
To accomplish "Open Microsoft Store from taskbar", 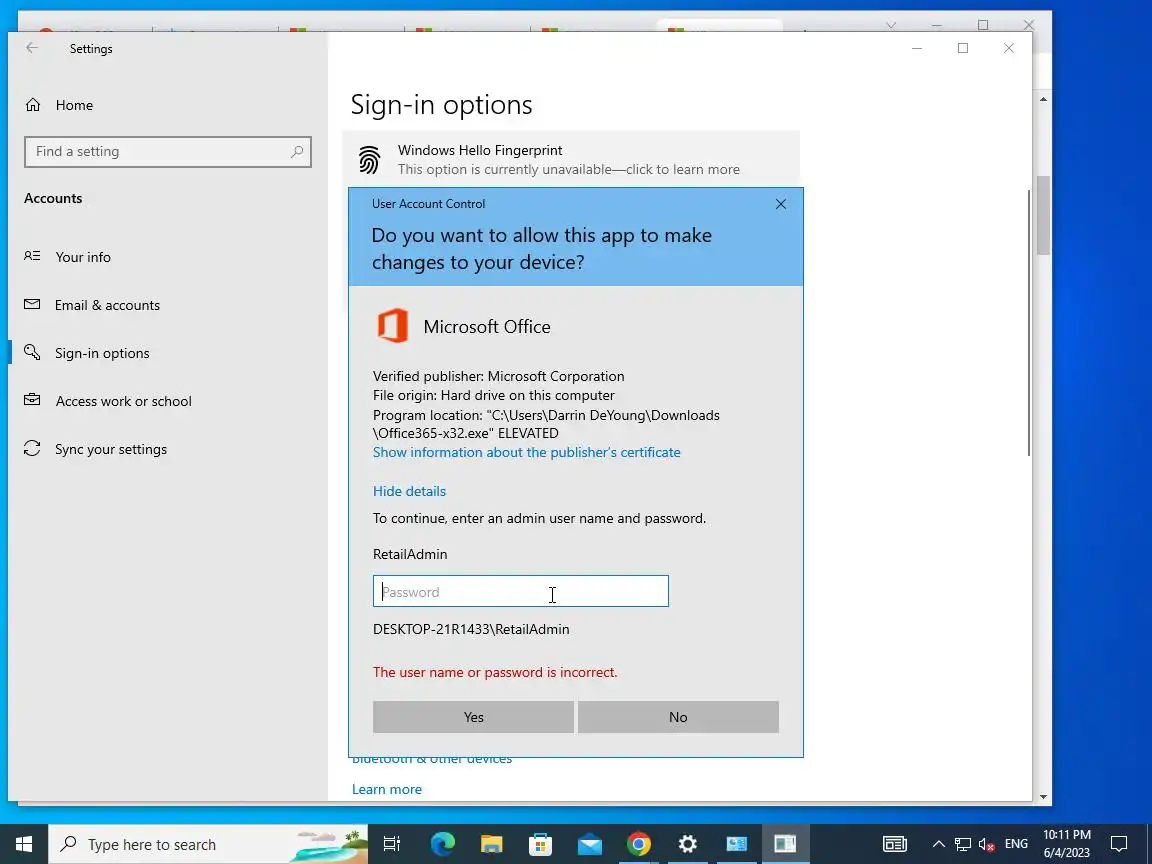I will click(x=541, y=844).
